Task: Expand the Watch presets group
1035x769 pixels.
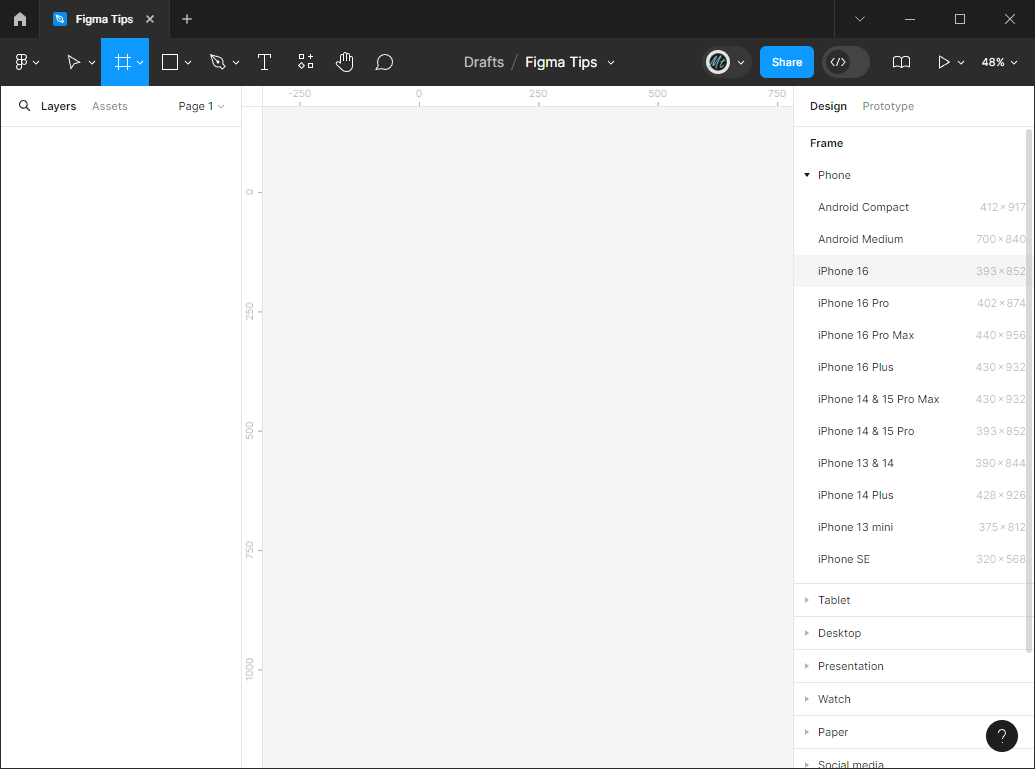Action: tap(807, 699)
